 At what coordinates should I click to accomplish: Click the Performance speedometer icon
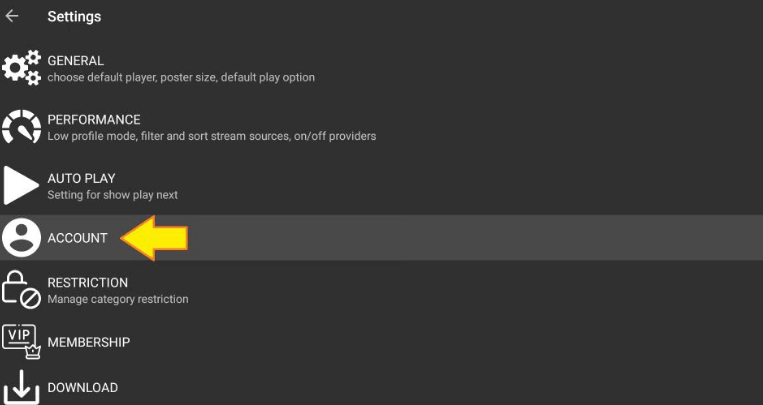[21, 127]
